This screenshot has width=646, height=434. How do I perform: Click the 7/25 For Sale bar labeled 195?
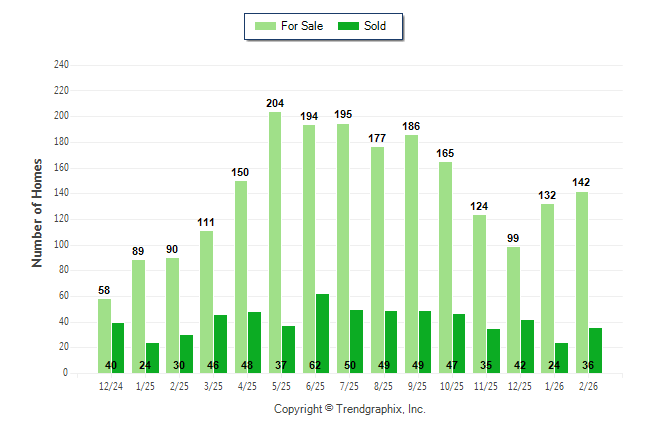343,248
